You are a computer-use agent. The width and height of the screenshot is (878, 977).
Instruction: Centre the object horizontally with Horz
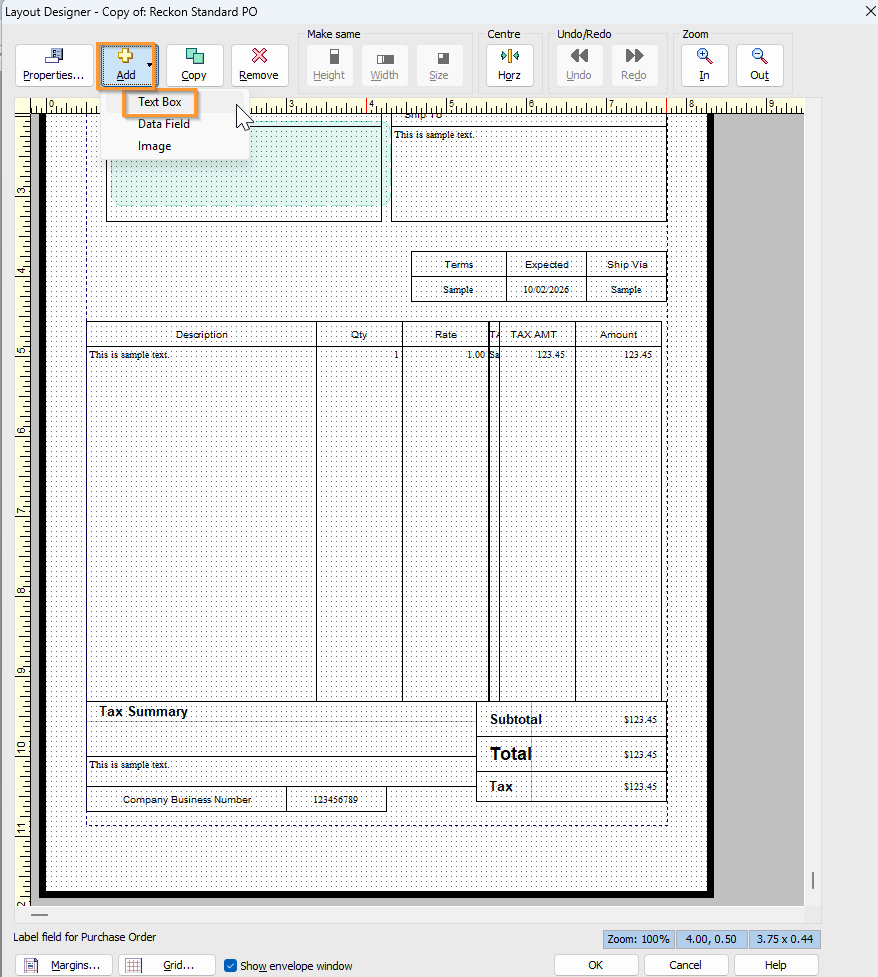(510, 65)
